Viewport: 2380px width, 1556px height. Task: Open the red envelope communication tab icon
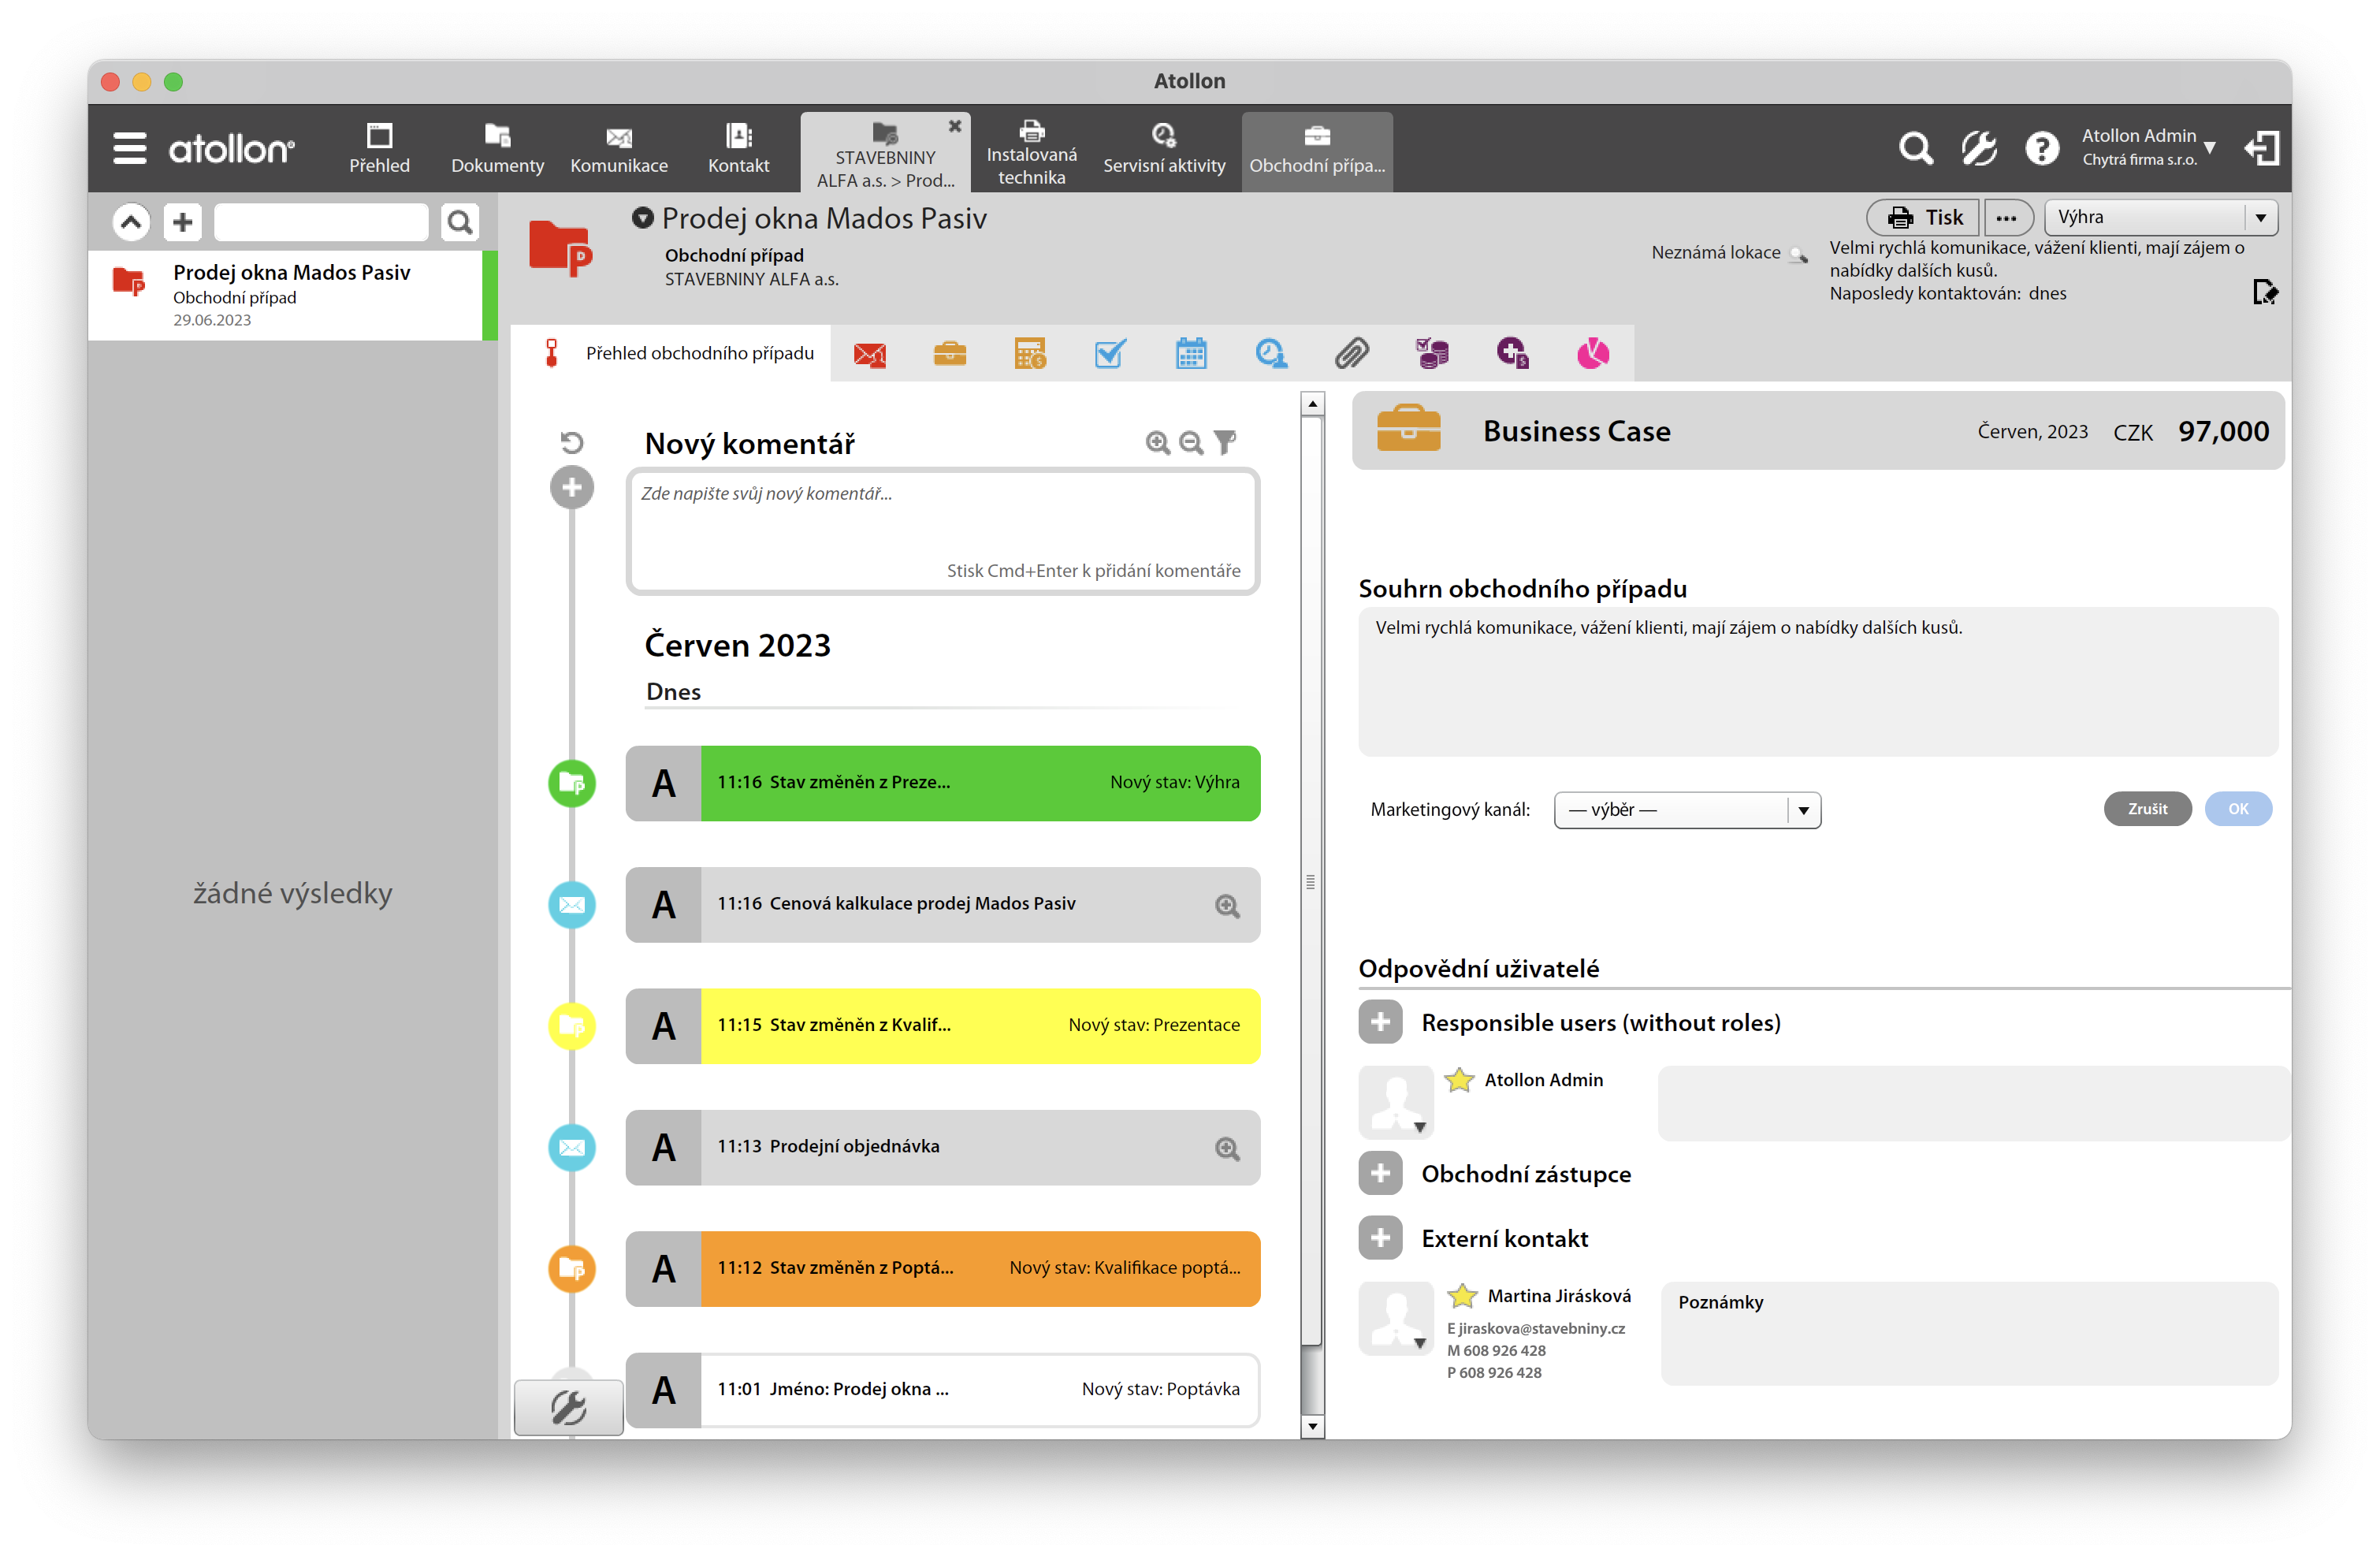tap(869, 354)
